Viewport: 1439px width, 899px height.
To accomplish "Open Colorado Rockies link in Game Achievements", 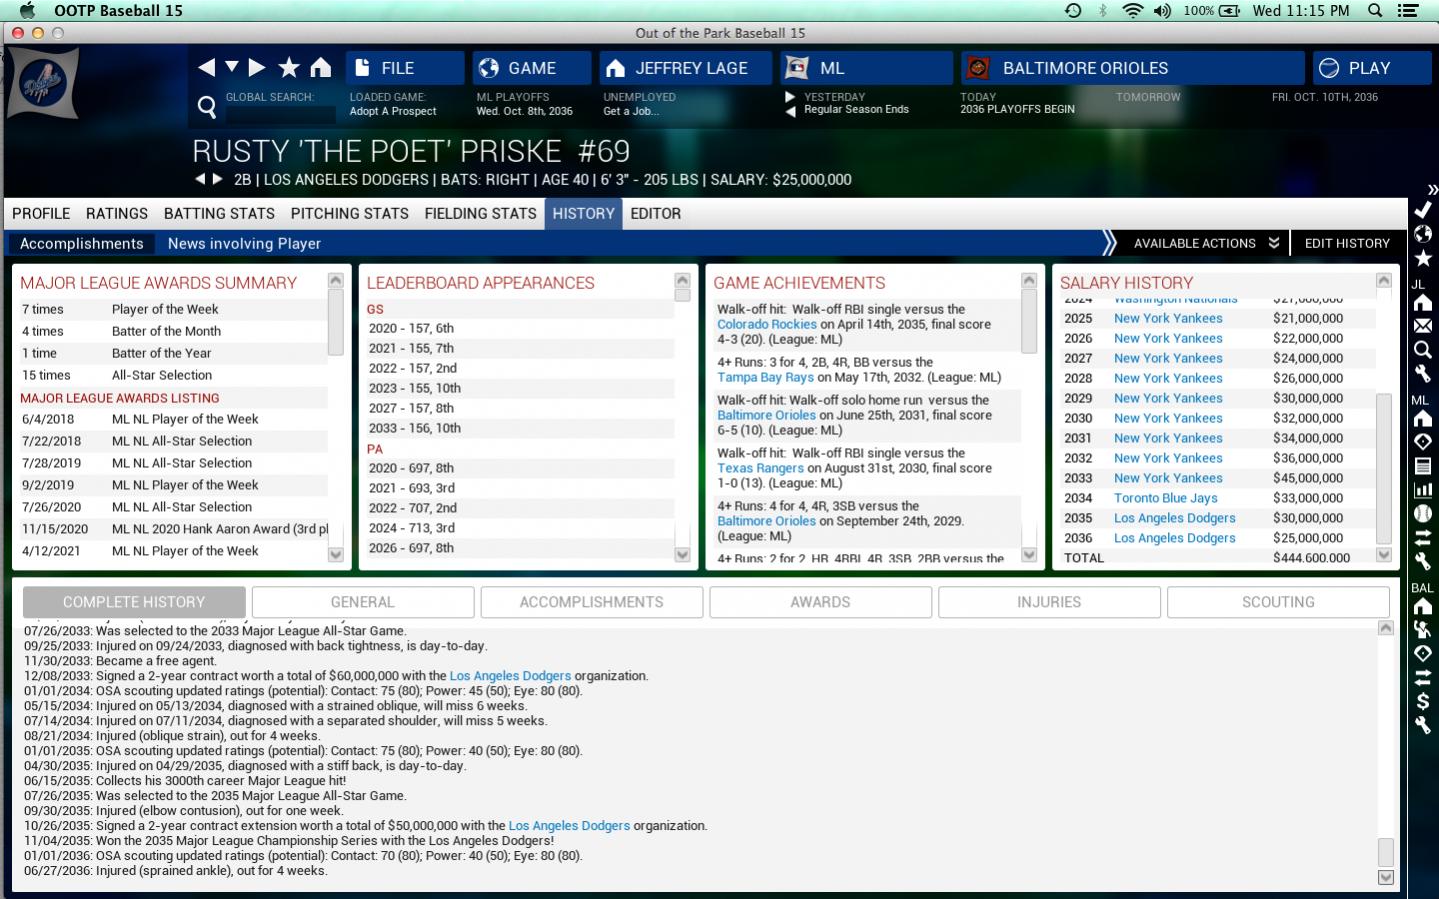I will [x=767, y=324].
